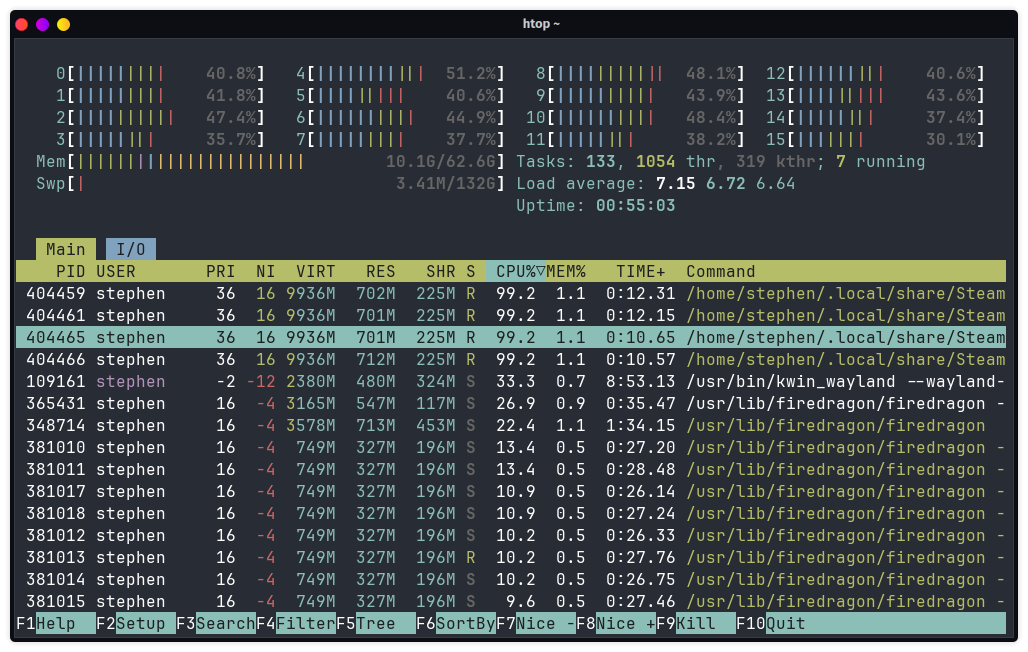1028x652 pixels.
Task: Select firedragon process PID 348714
Action: click(511, 425)
